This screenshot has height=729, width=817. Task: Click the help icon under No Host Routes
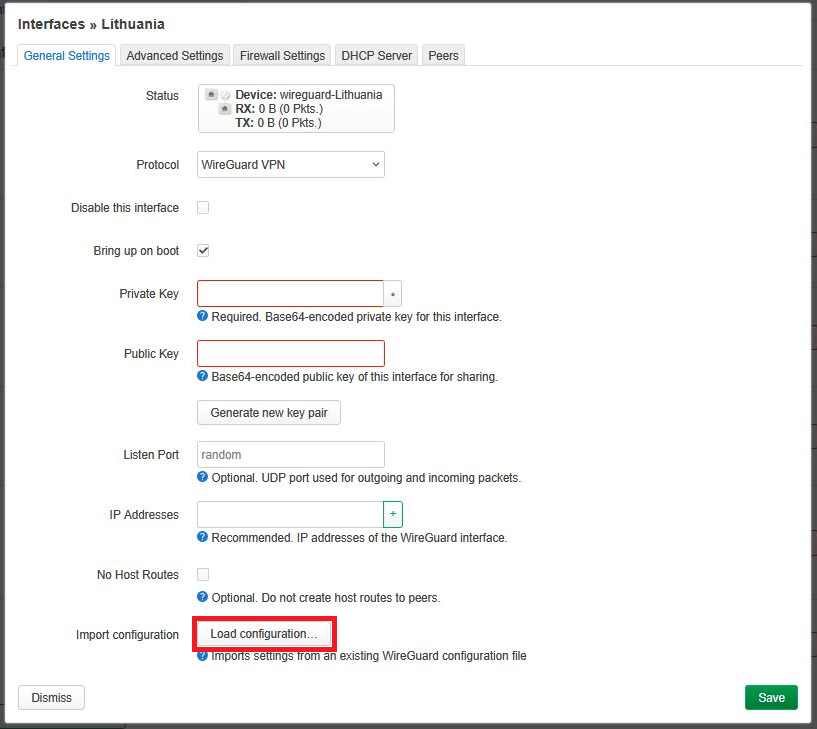tap(203, 598)
